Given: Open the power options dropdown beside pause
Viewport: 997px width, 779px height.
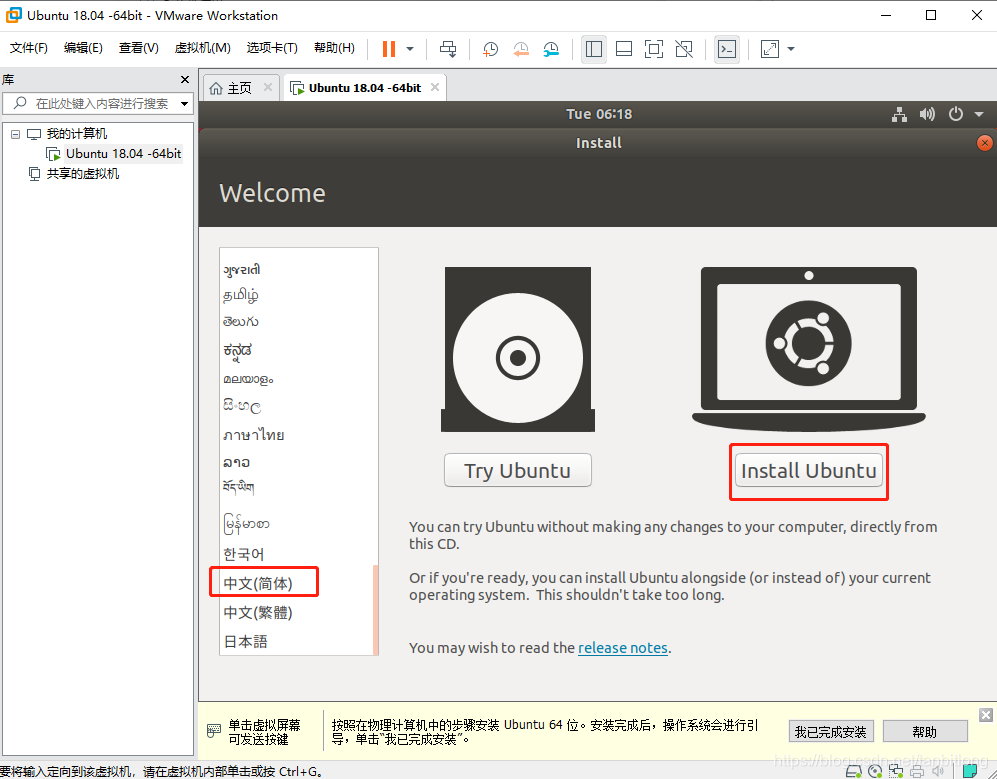Looking at the screenshot, I should tap(410, 49).
